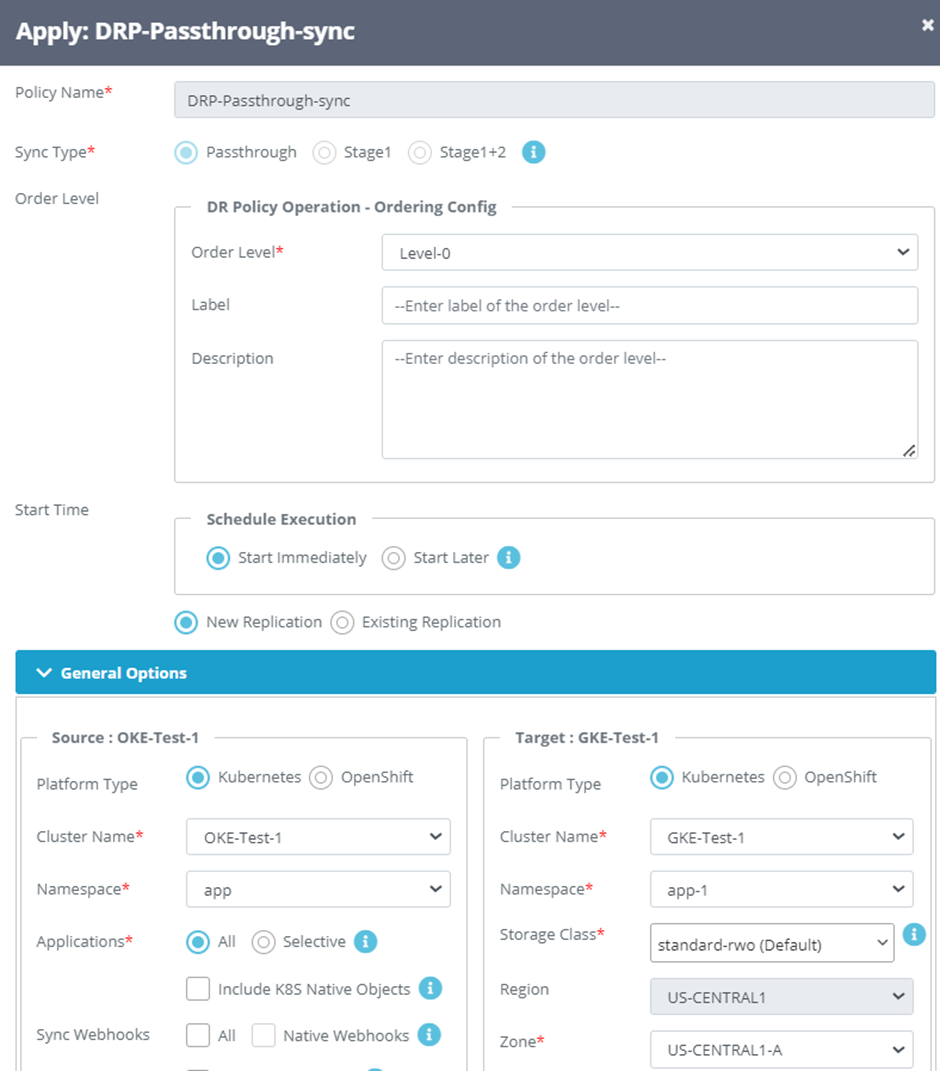Choose Start Later option
Screen dimensions: 940x1071
[393, 558]
